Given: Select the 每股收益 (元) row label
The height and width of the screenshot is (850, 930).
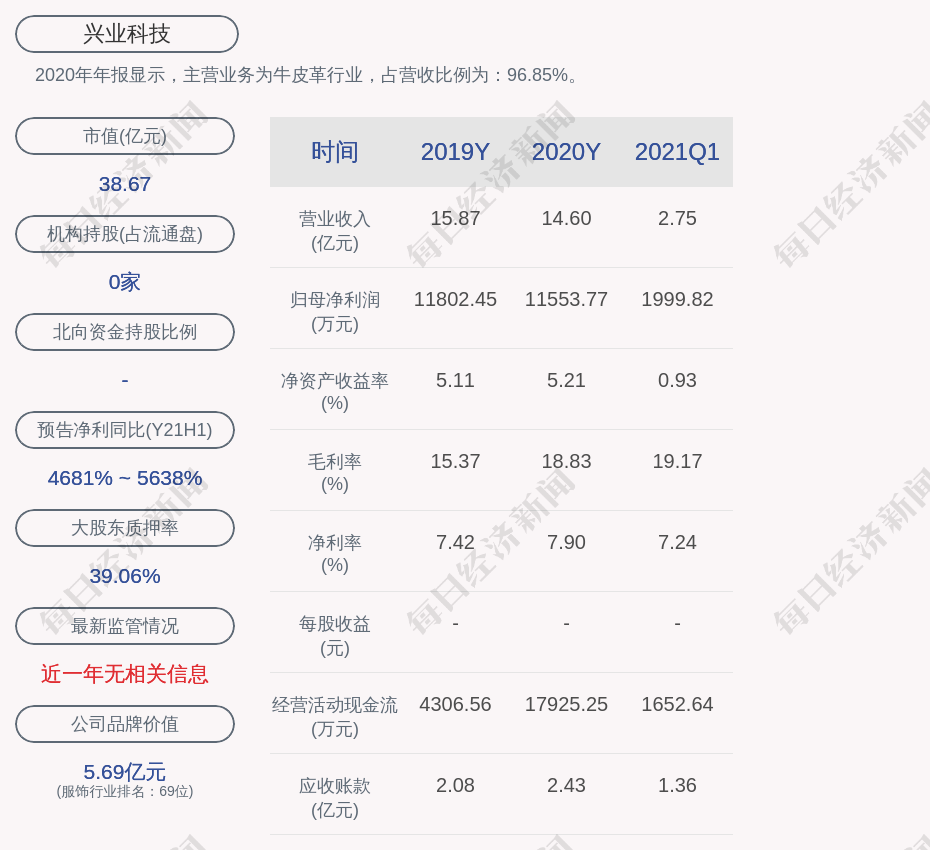Looking at the screenshot, I should click(x=335, y=635).
